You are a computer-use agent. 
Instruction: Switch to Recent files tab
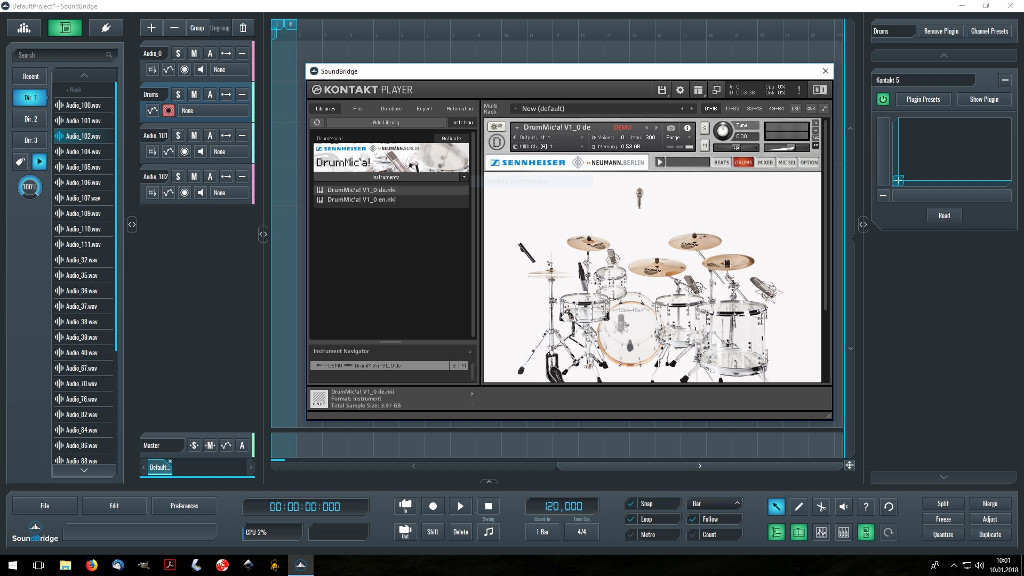(x=30, y=76)
